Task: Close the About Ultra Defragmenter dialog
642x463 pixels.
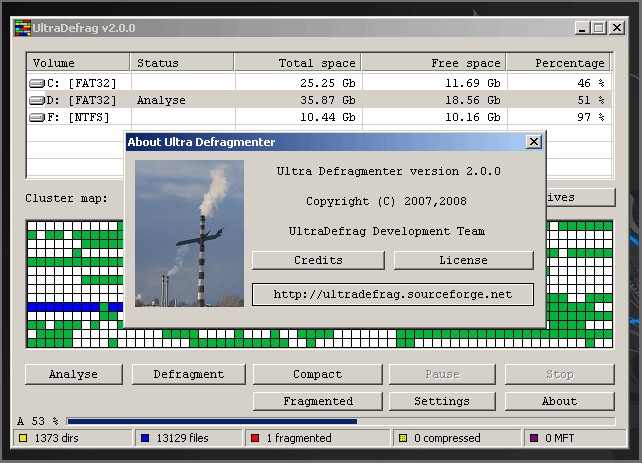Action: click(533, 142)
